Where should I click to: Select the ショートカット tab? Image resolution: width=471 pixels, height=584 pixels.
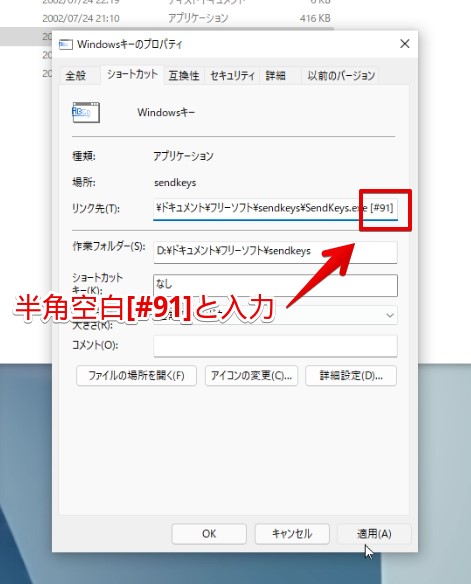click(132, 74)
